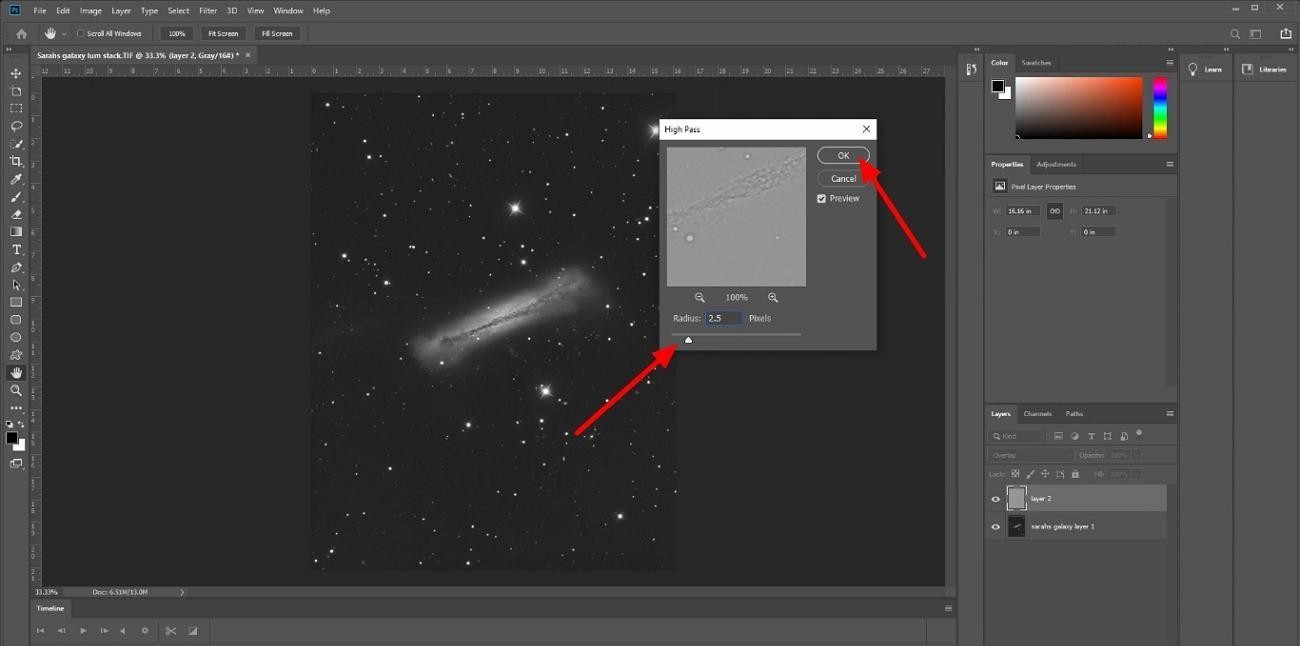The image size is (1300, 646).
Task: Toggle lock all padlock icon
Action: tap(1075, 474)
